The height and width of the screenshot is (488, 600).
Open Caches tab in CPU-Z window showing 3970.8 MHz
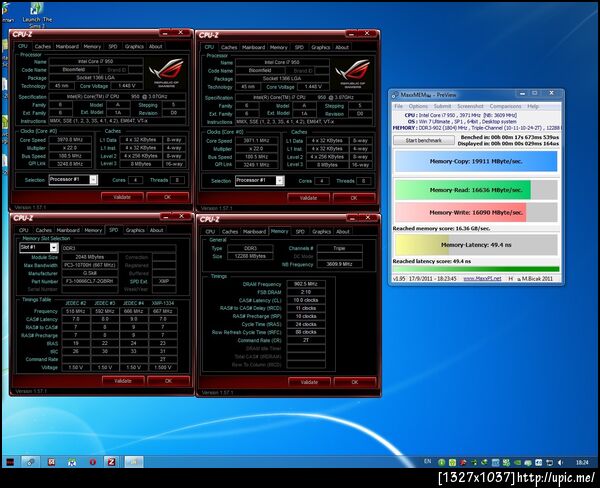click(42, 46)
